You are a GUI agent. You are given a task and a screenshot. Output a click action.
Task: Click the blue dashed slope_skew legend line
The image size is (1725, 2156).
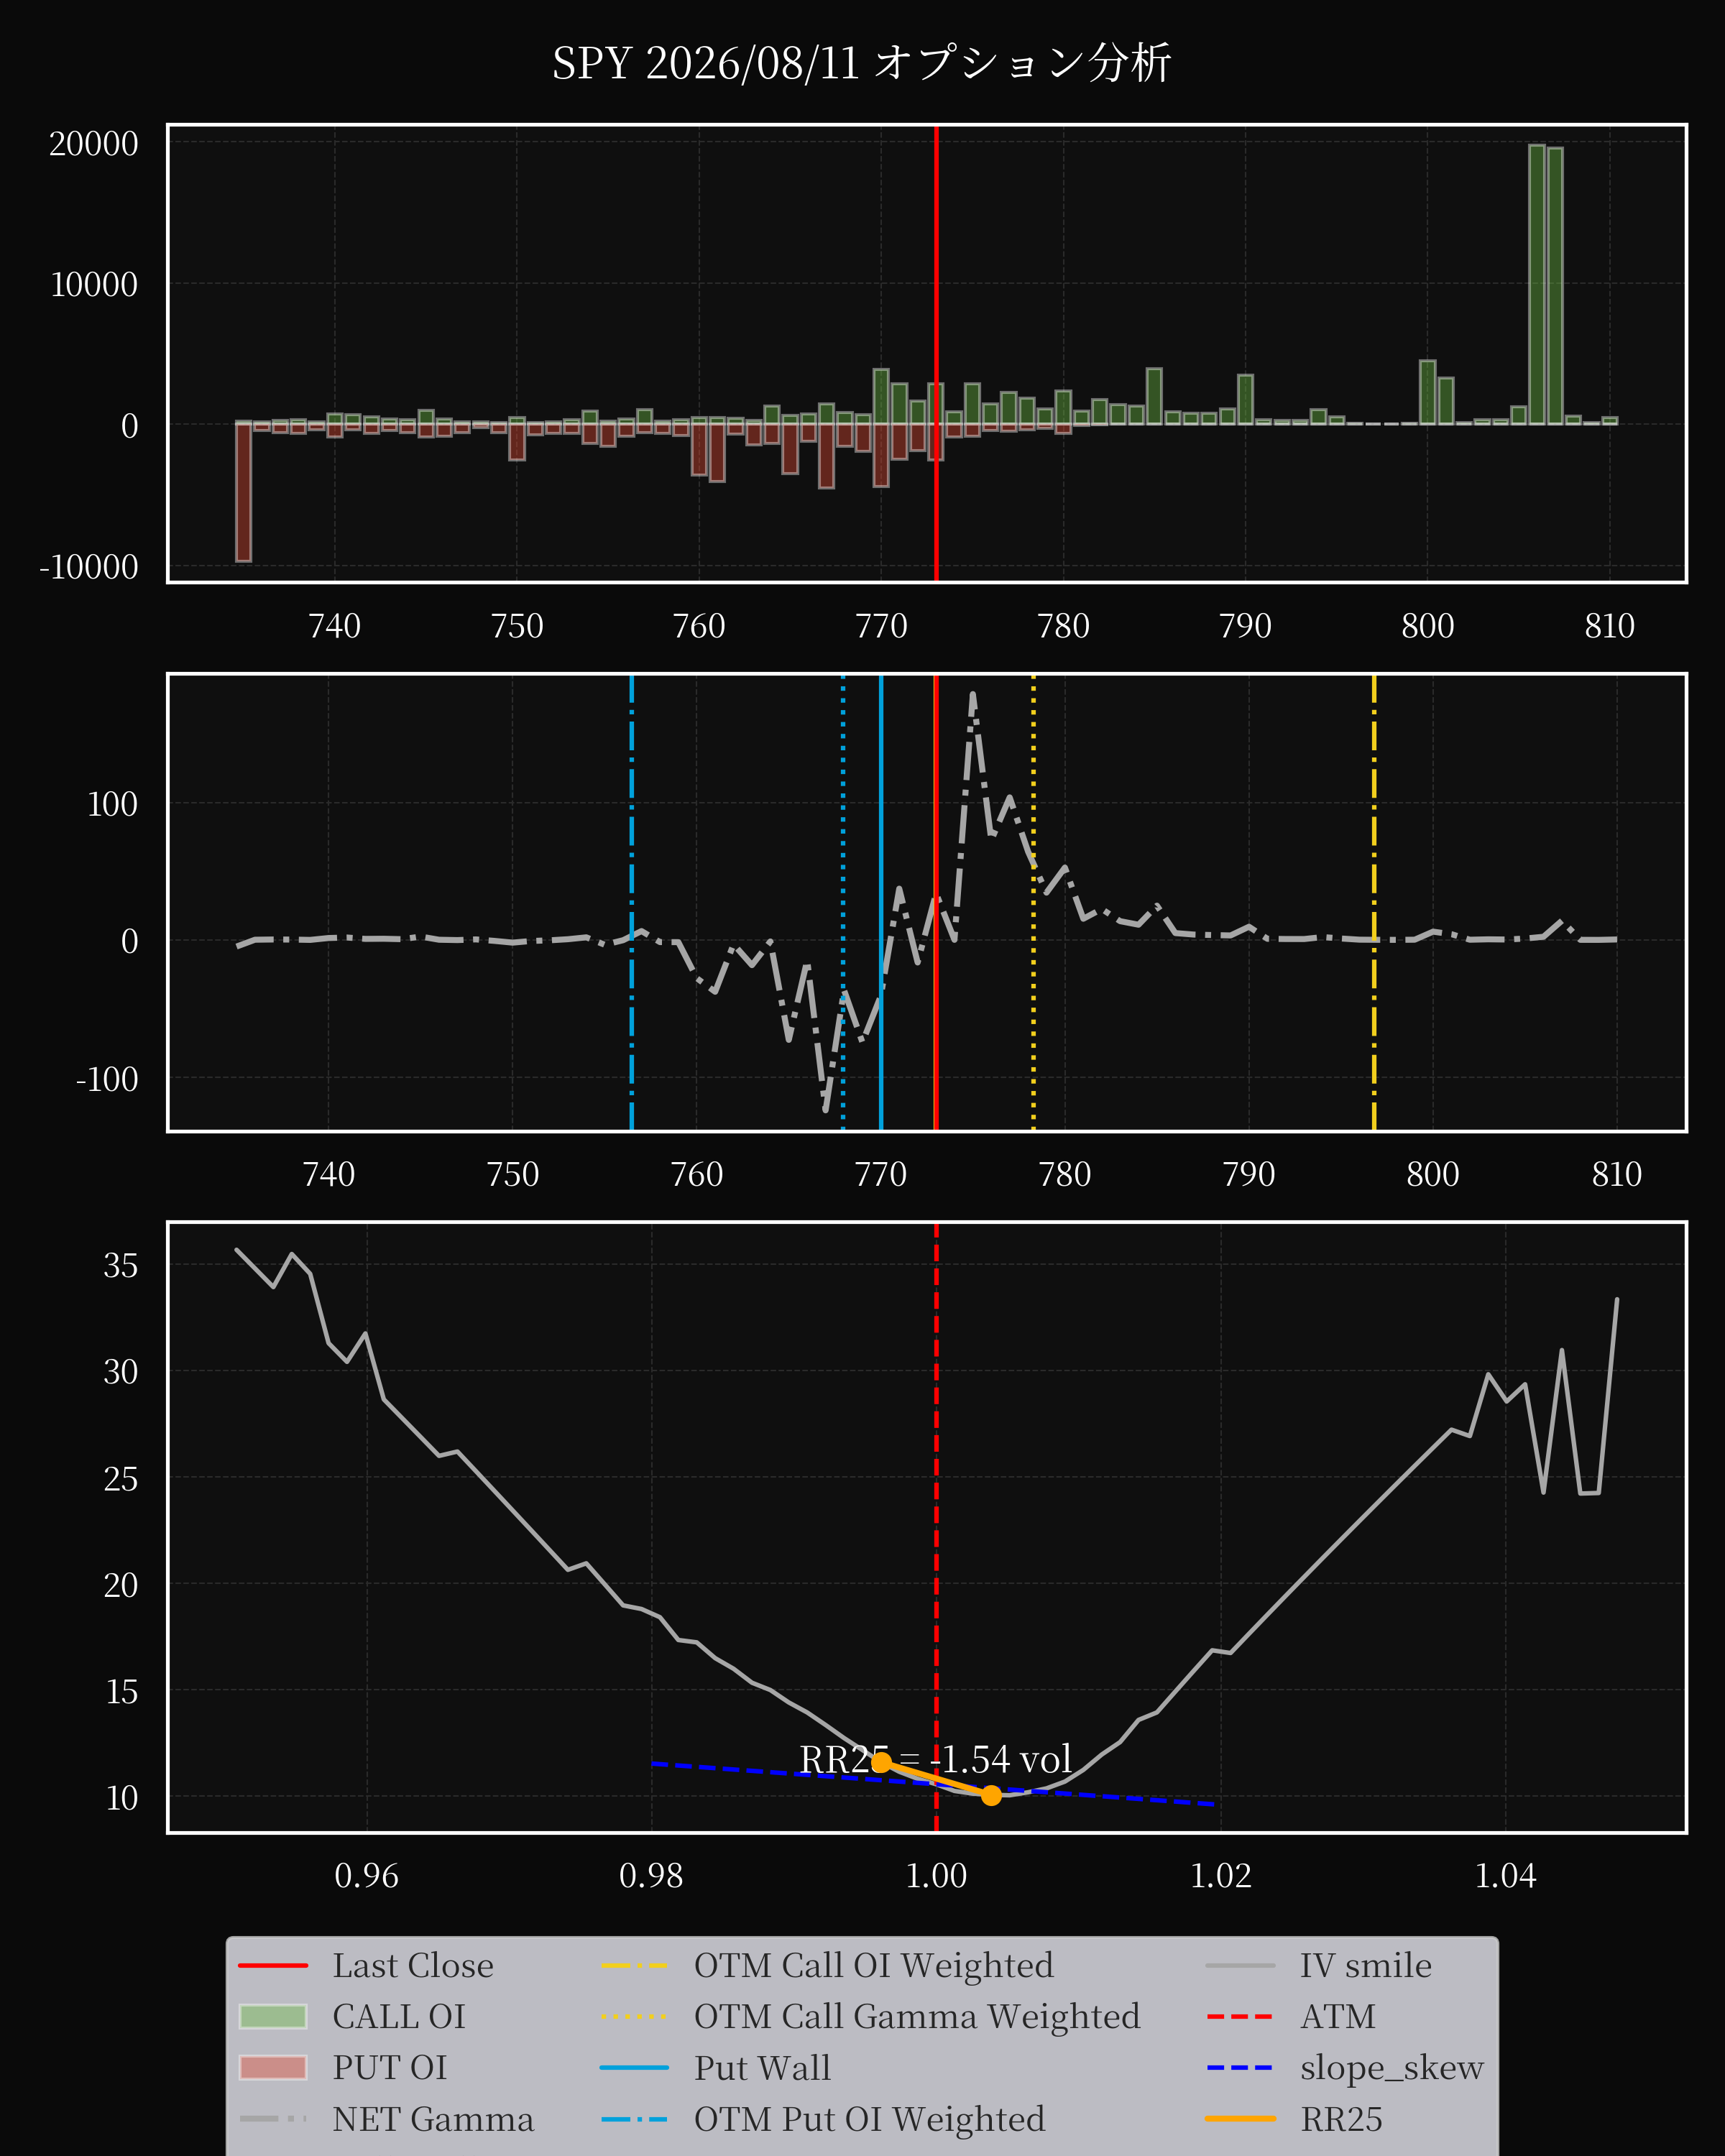1240,2068
